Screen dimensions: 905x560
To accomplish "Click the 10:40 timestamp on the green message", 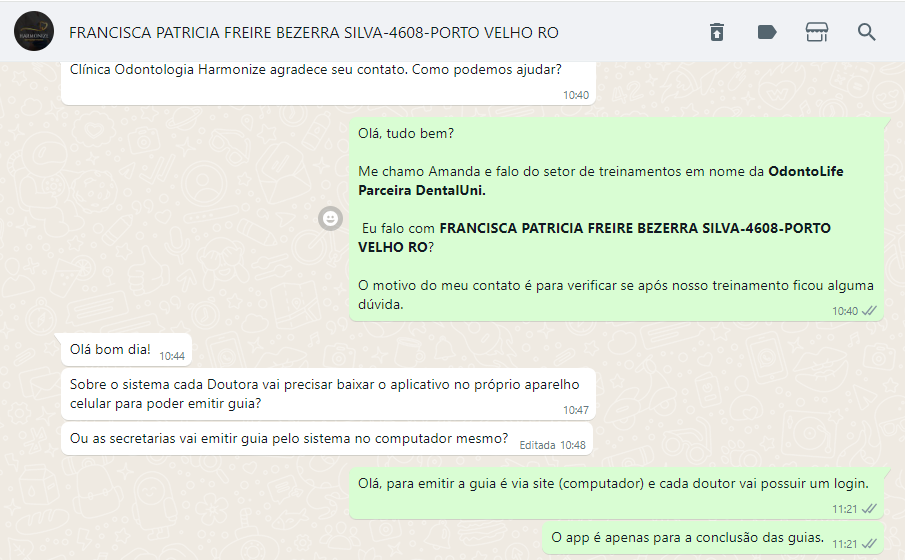I will tap(844, 311).
